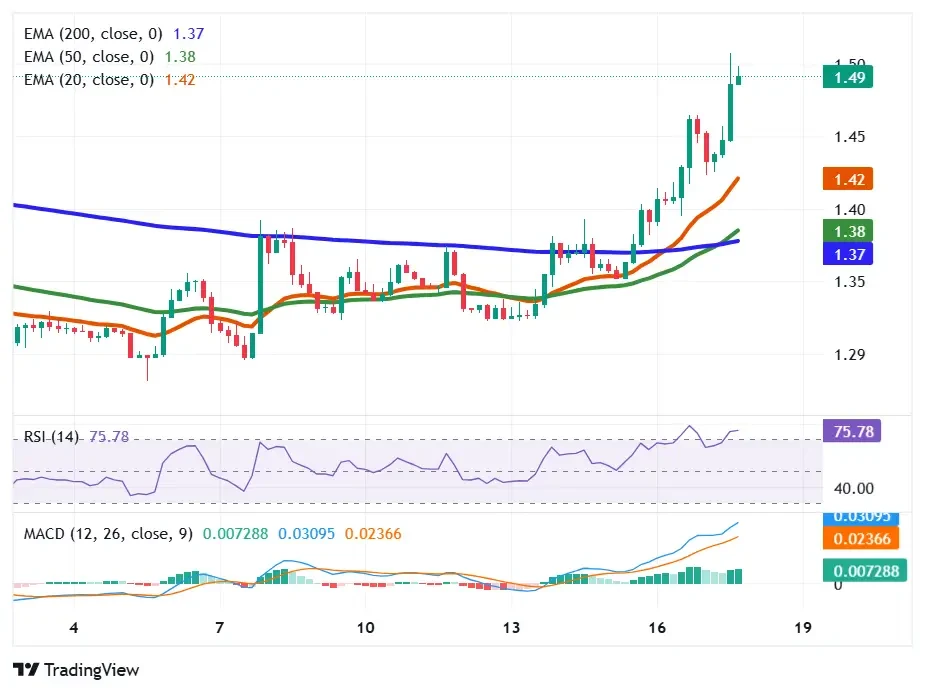
Task: Click the 1.40 price axis label
Action: (849, 209)
